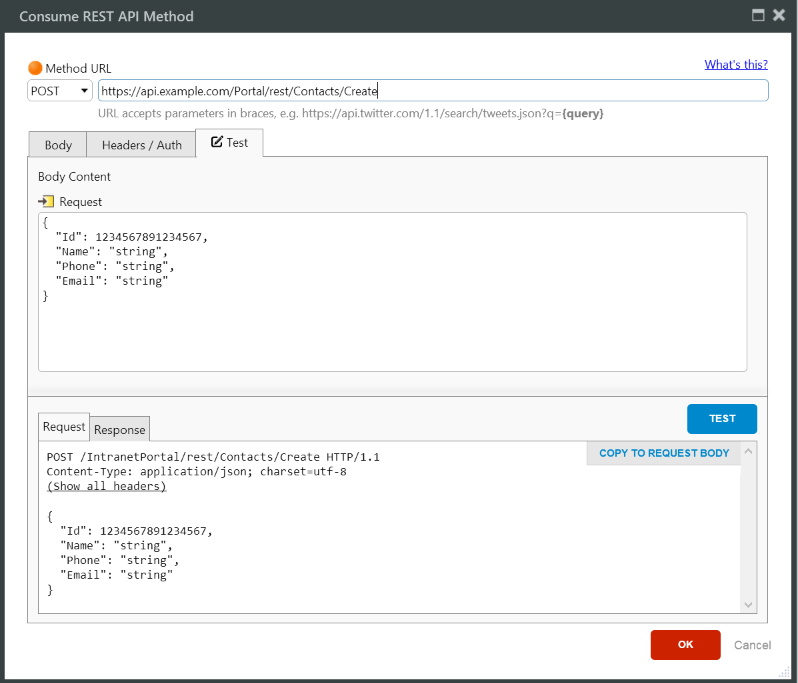Expand the (Show all headers) link
This screenshot has width=798, height=683.
(106, 486)
